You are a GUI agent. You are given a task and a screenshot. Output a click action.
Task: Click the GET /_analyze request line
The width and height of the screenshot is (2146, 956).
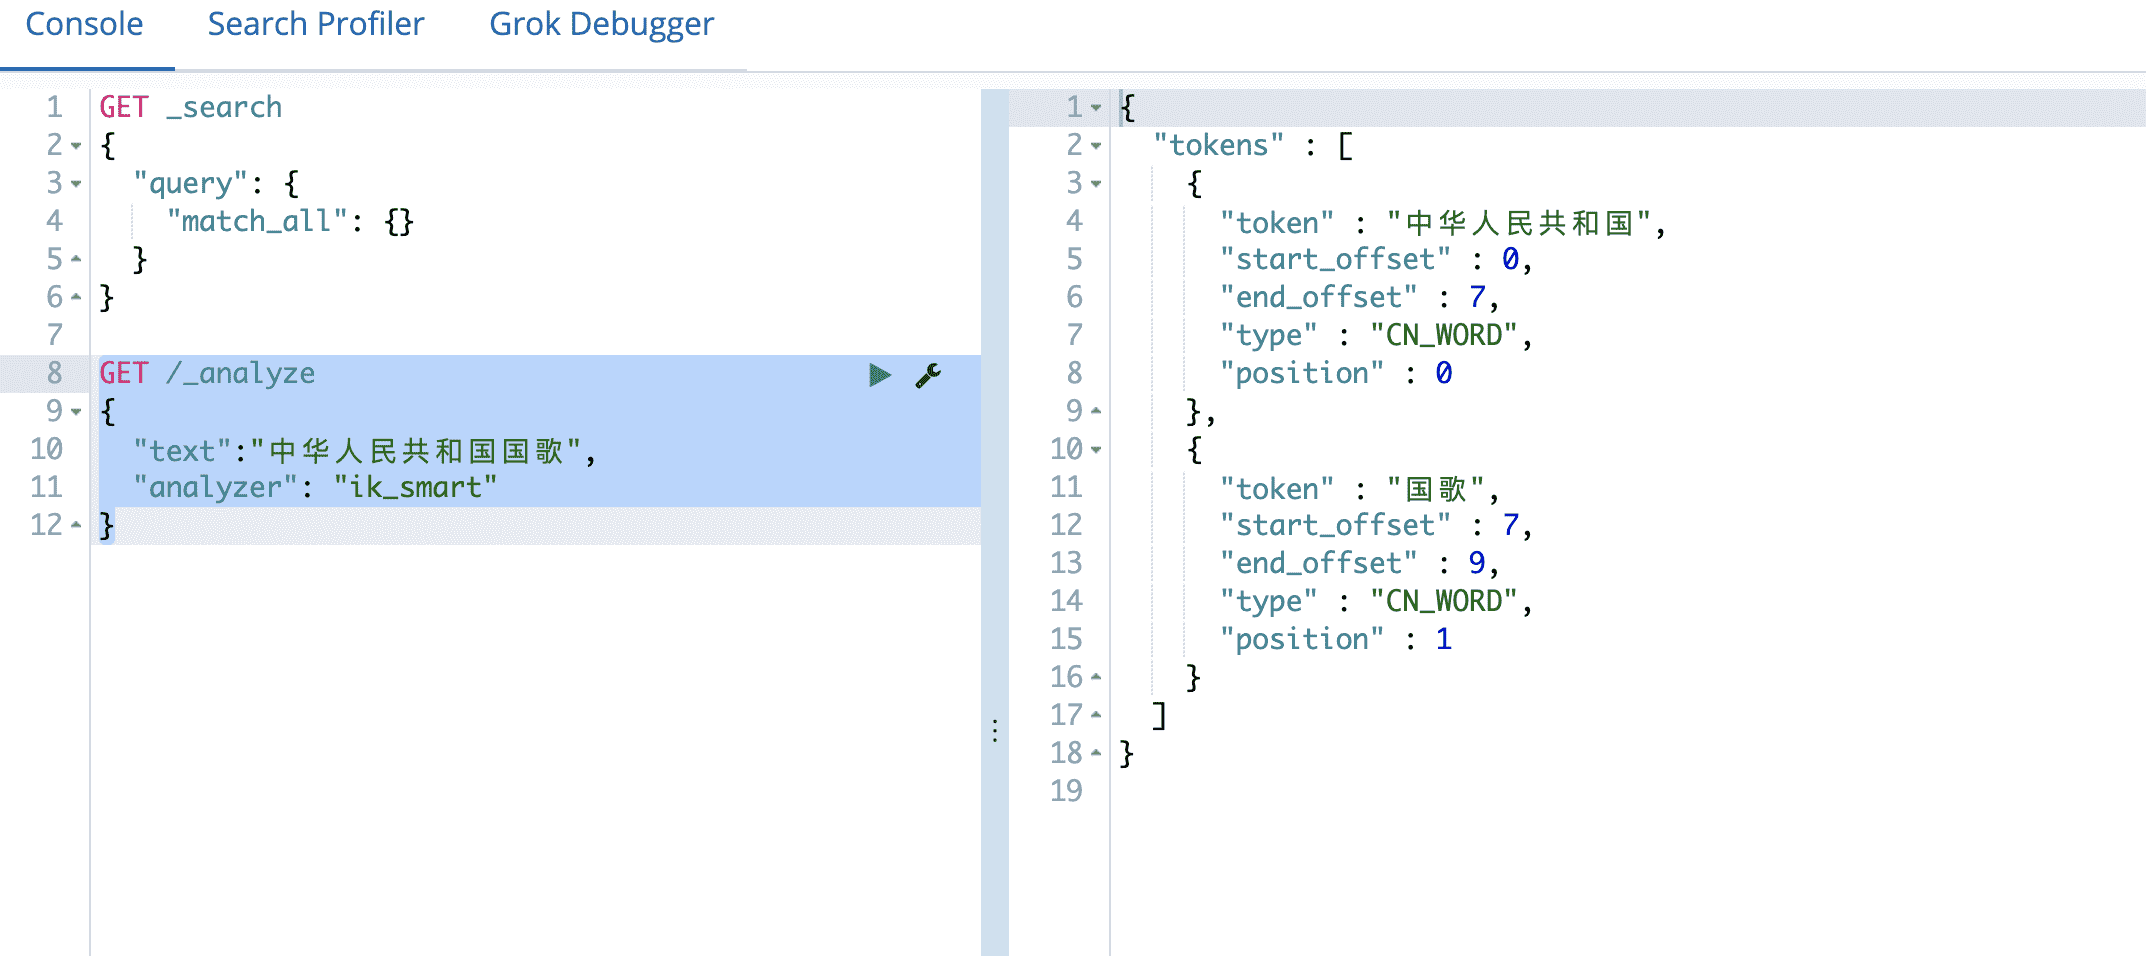click(207, 373)
